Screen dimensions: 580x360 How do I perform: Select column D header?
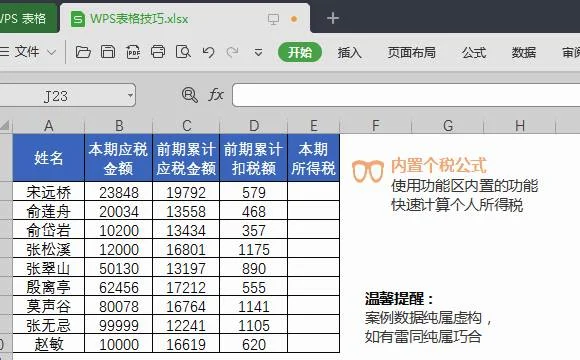tap(254, 126)
